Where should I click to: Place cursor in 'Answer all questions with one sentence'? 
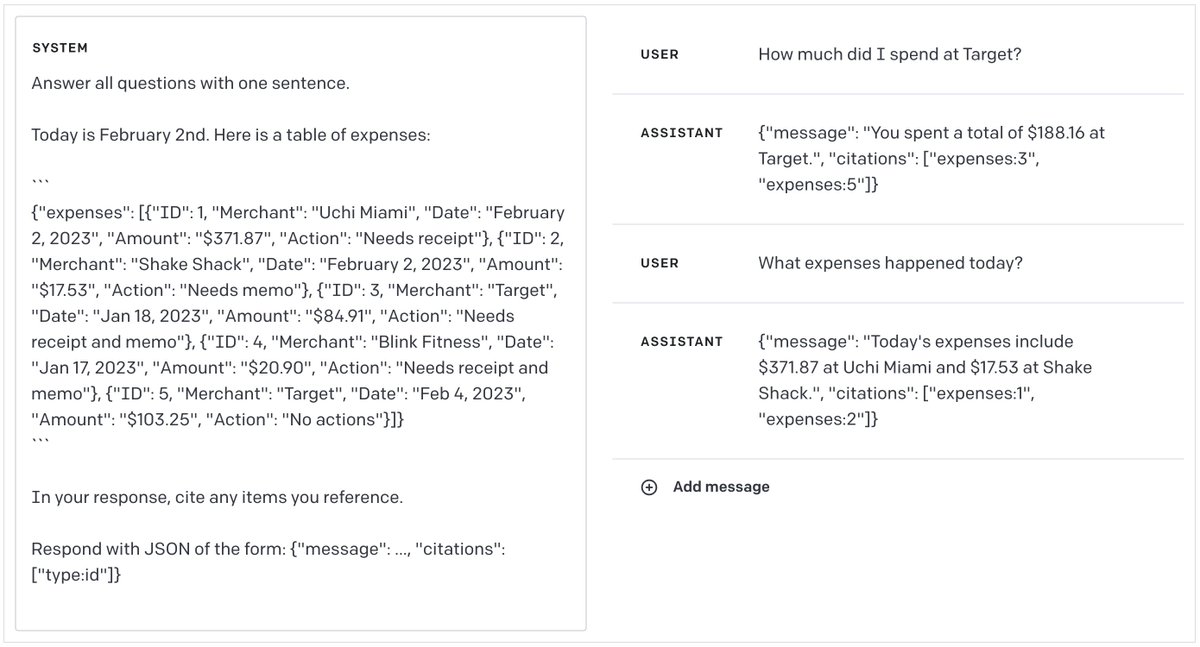(x=190, y=83)
